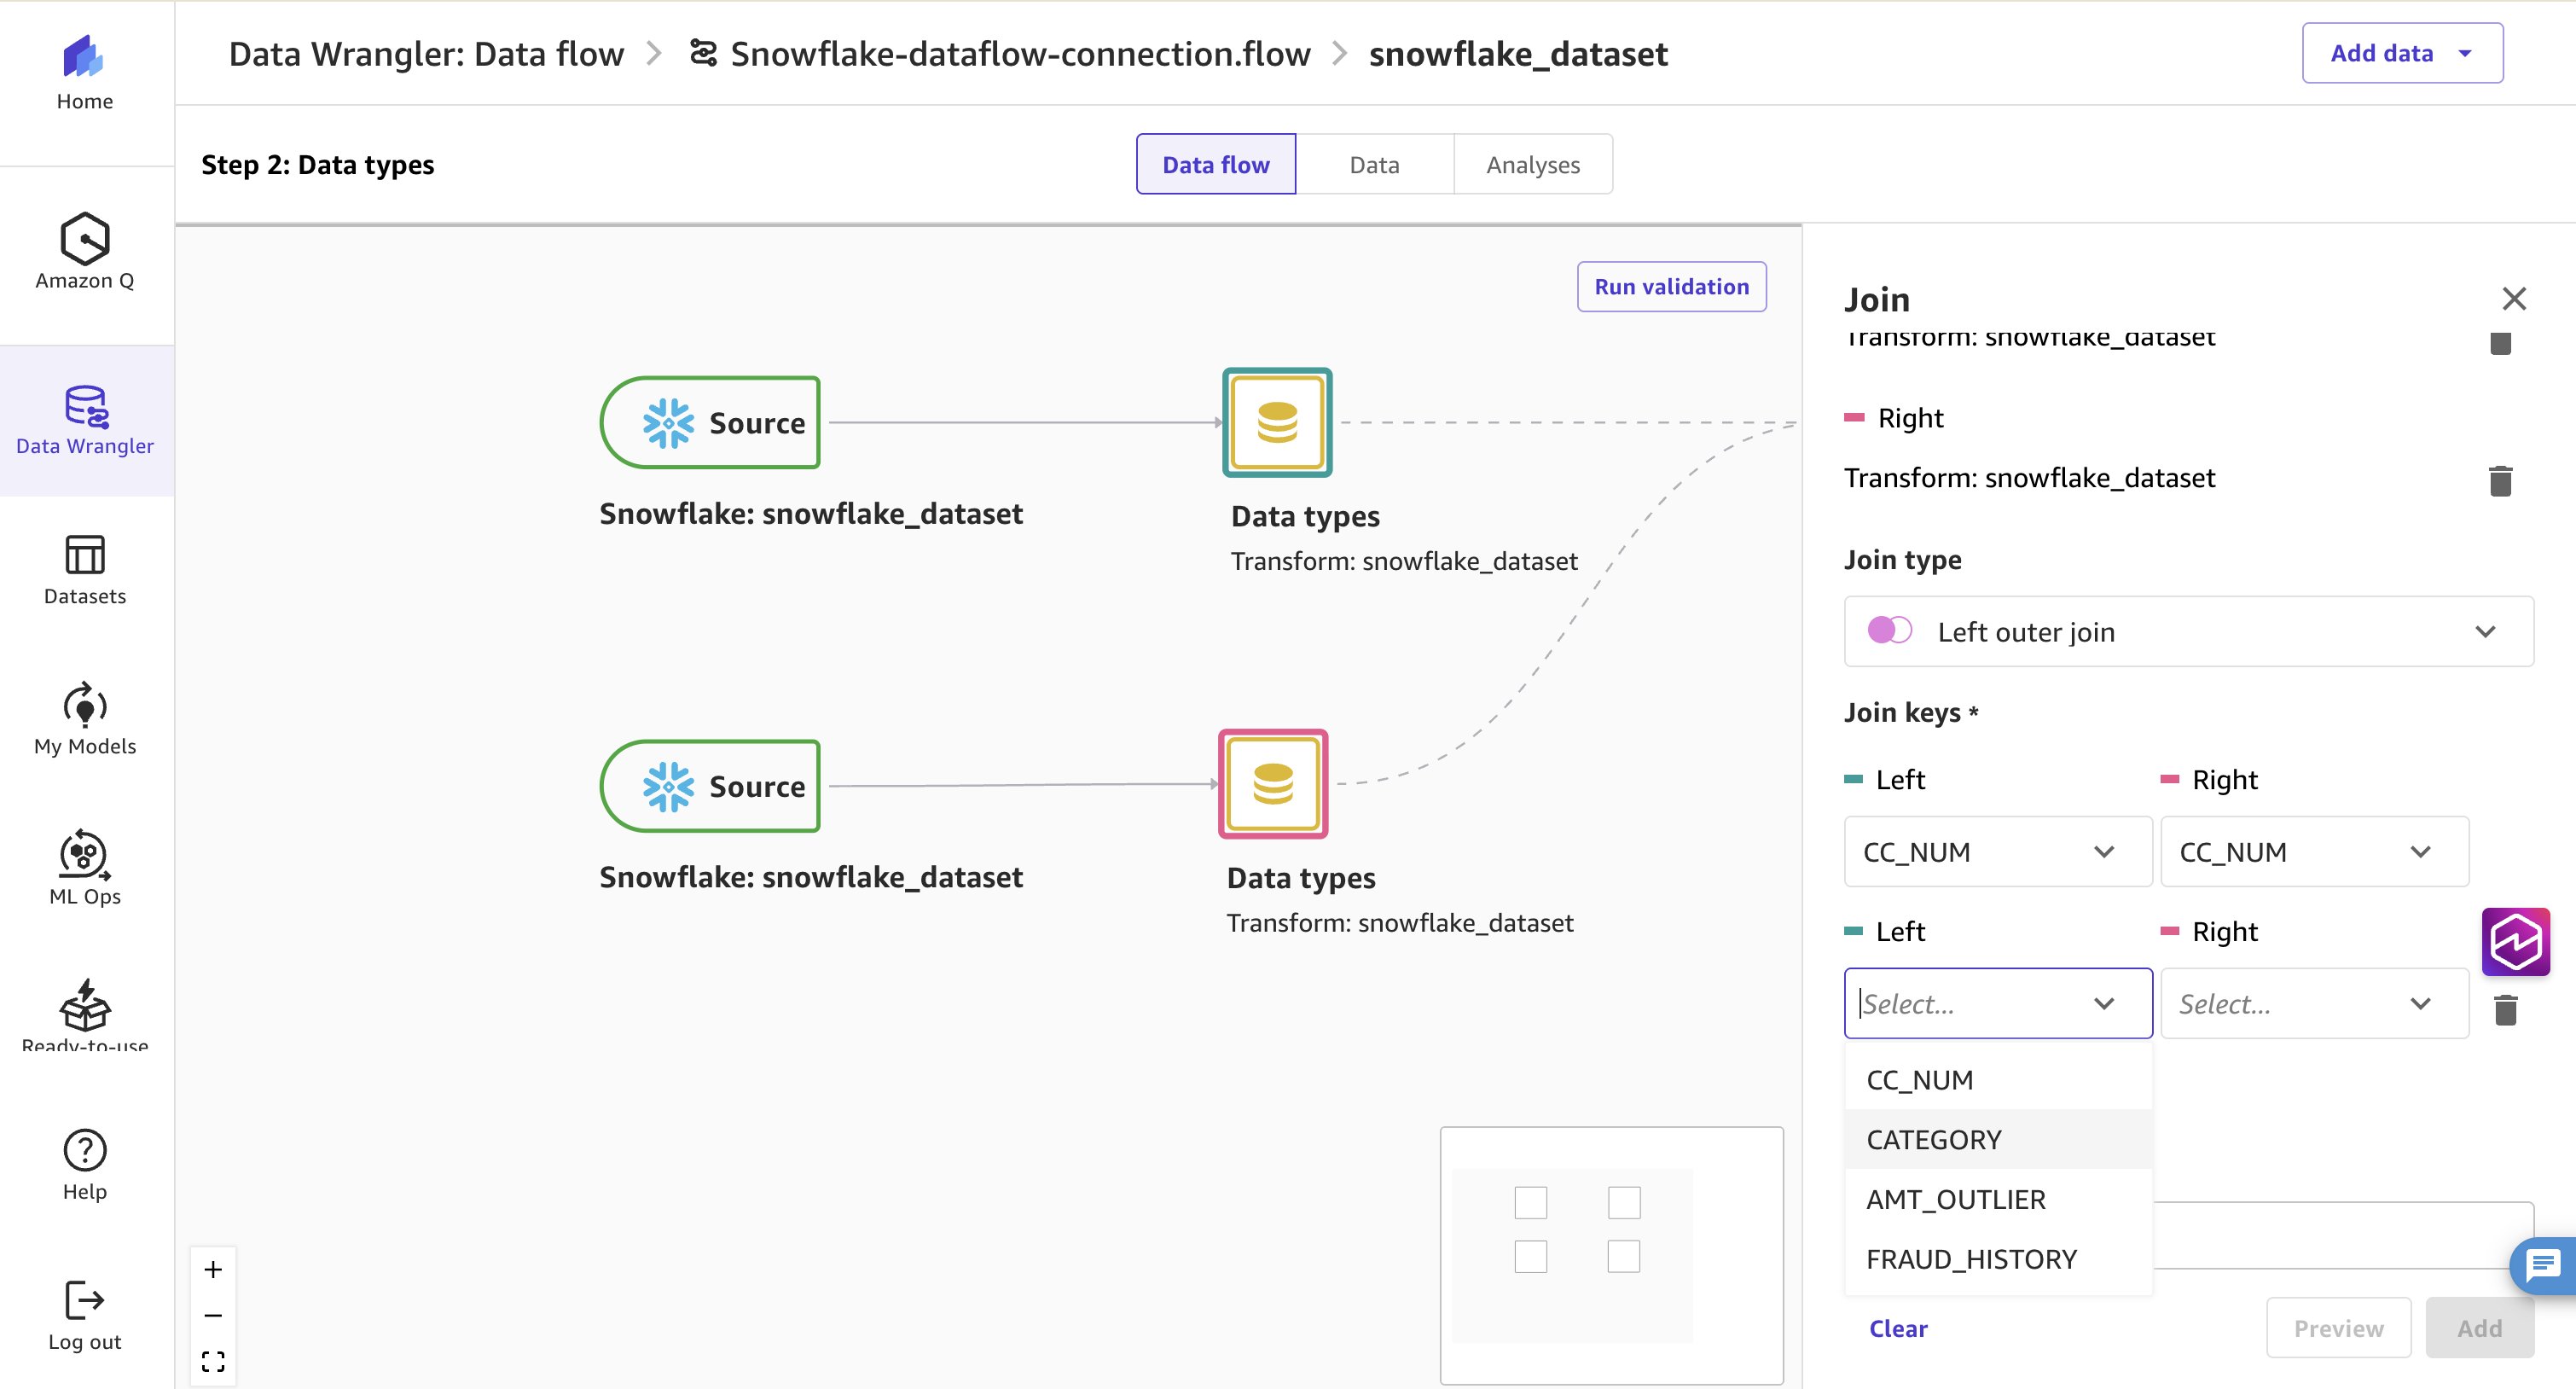Choose CATEGORY from the dropdown list
Screen dimensions: 2576x1389
click(x=1997, y=1139)
